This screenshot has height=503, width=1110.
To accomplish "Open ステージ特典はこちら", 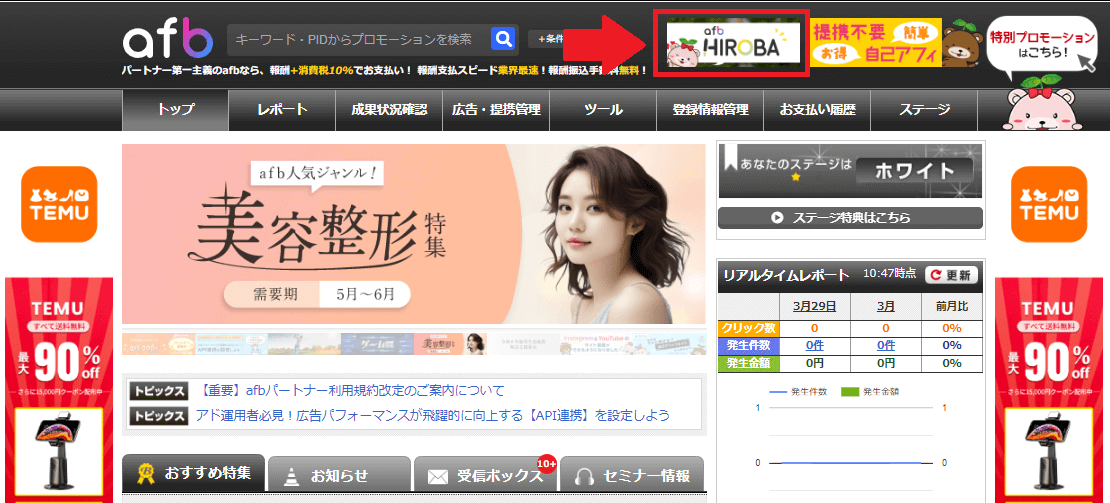I will coord(850,218).
